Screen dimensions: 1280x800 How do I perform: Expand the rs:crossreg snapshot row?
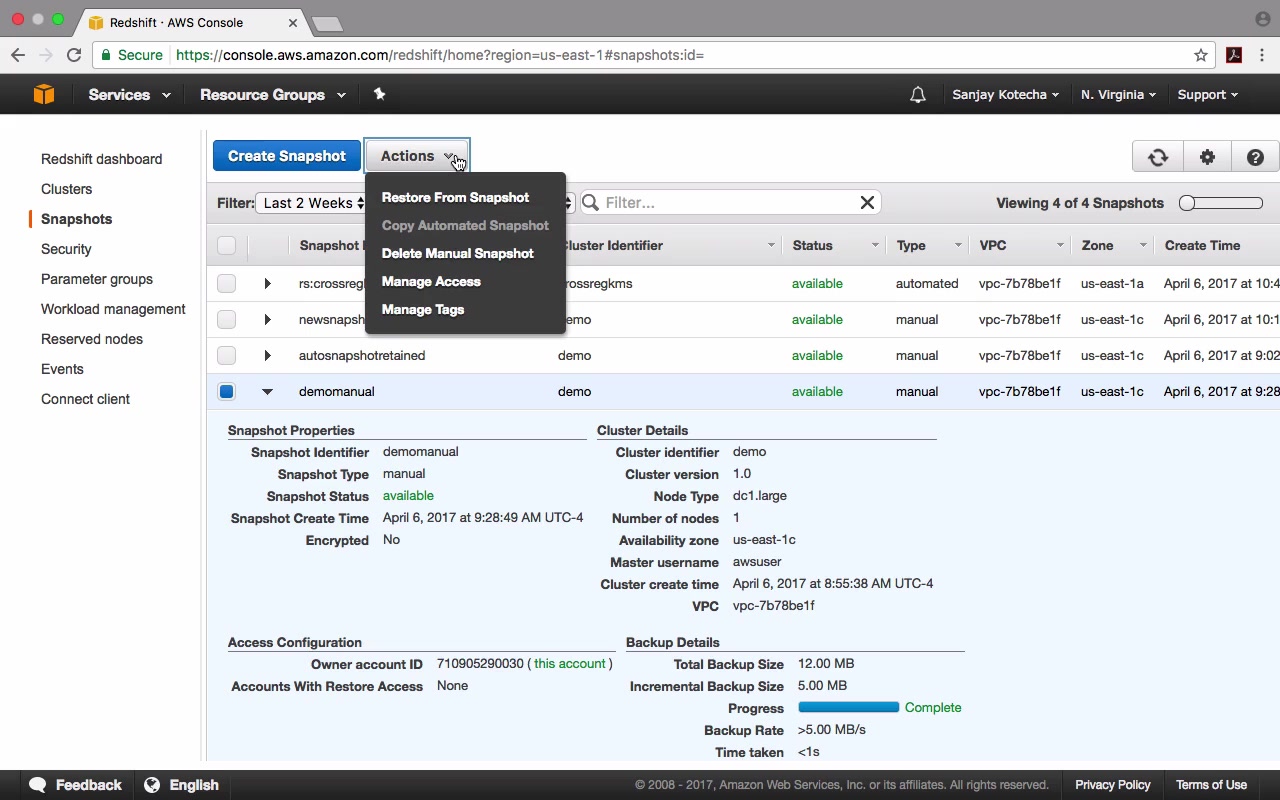(267, 283)
